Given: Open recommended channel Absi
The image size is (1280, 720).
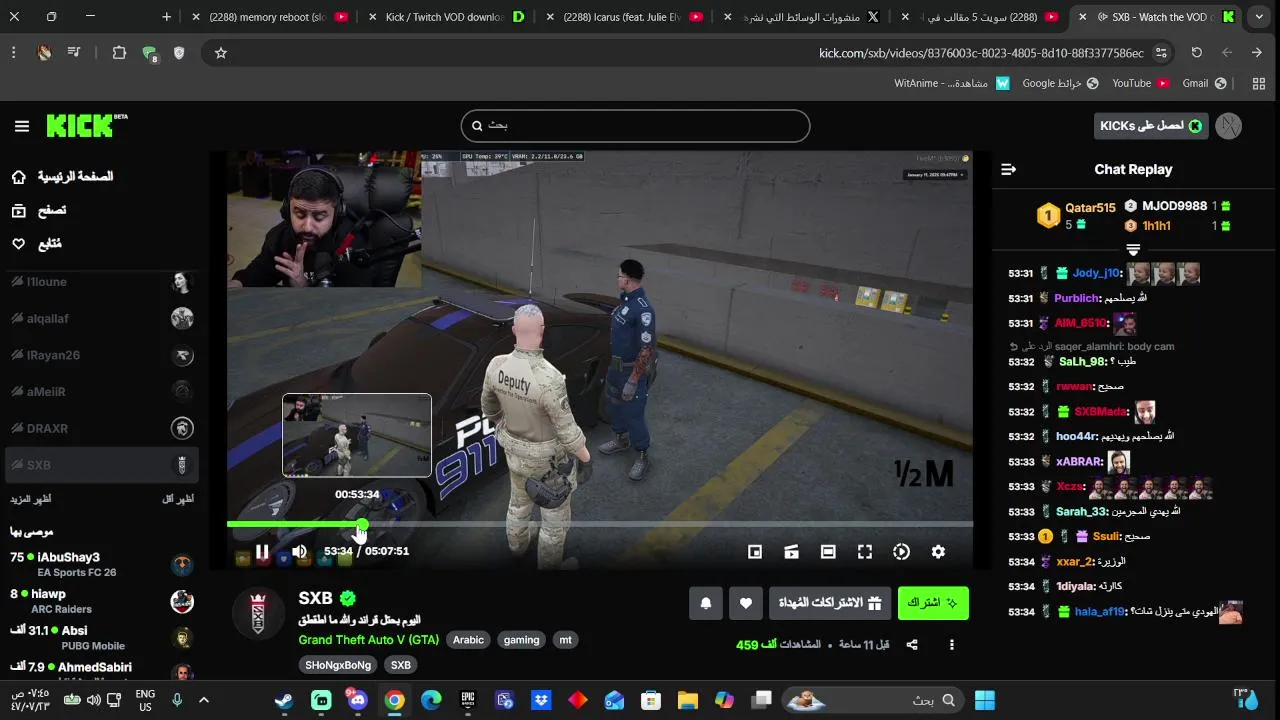Looking at the screenshot, I should coord(101,638).
